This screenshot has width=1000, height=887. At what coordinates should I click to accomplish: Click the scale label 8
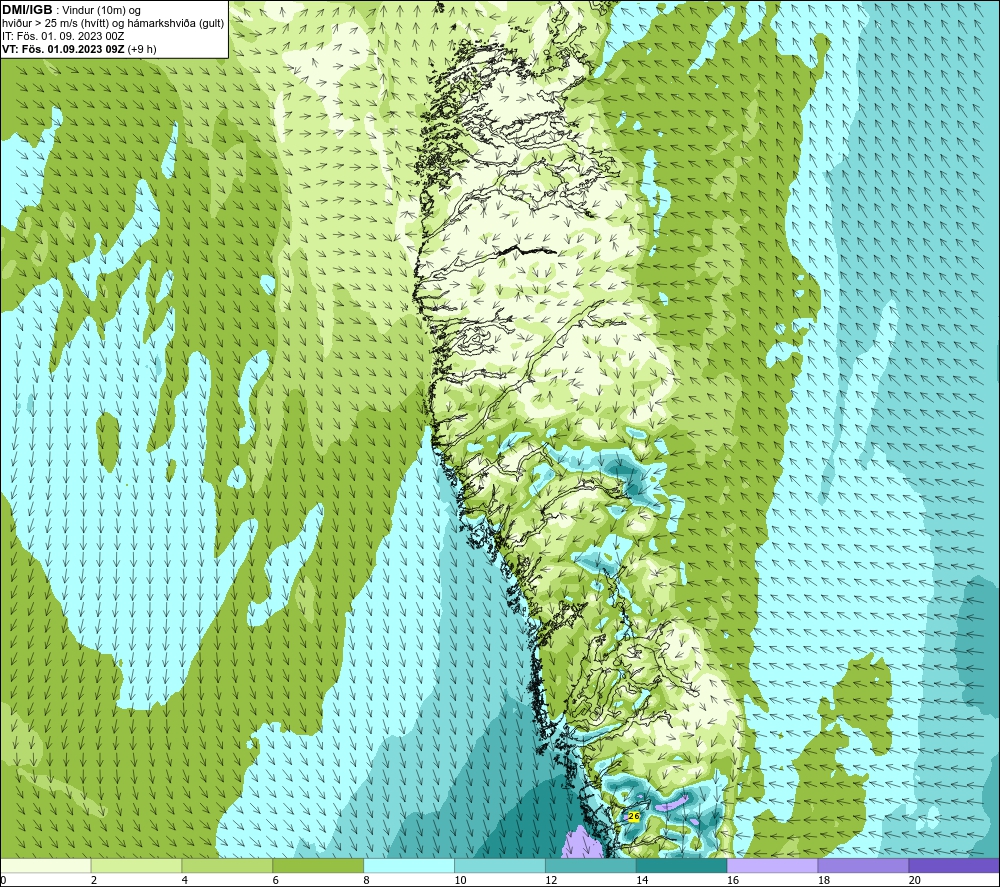point(367,881)
